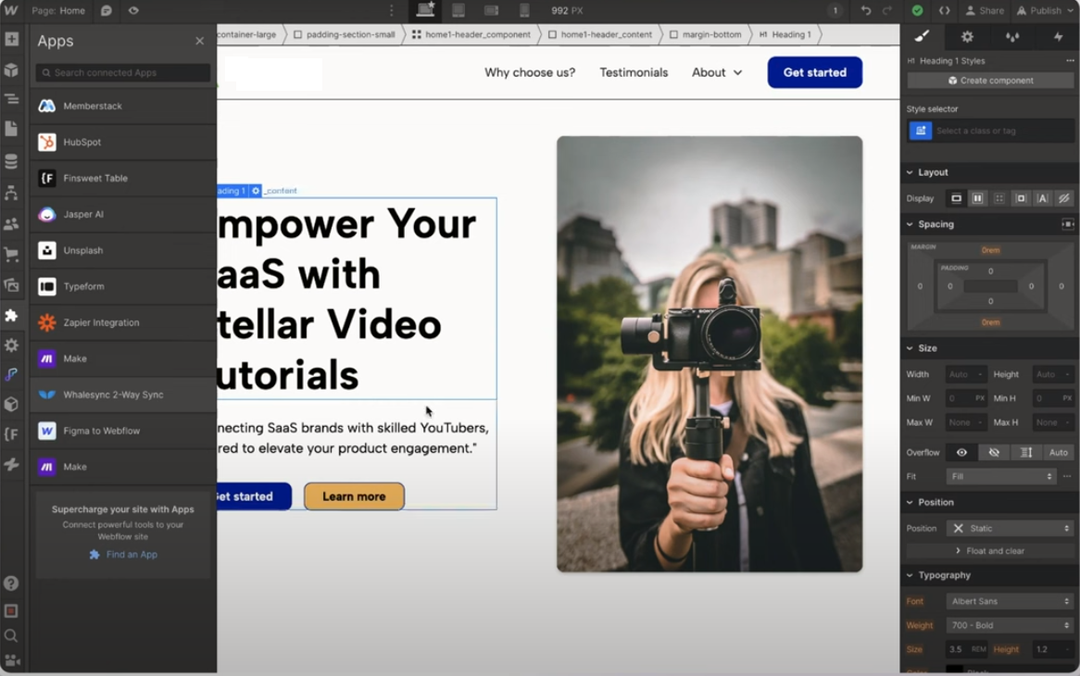1080x676 pixels.
Task: Click the Share button
Action: click(984, 10)
